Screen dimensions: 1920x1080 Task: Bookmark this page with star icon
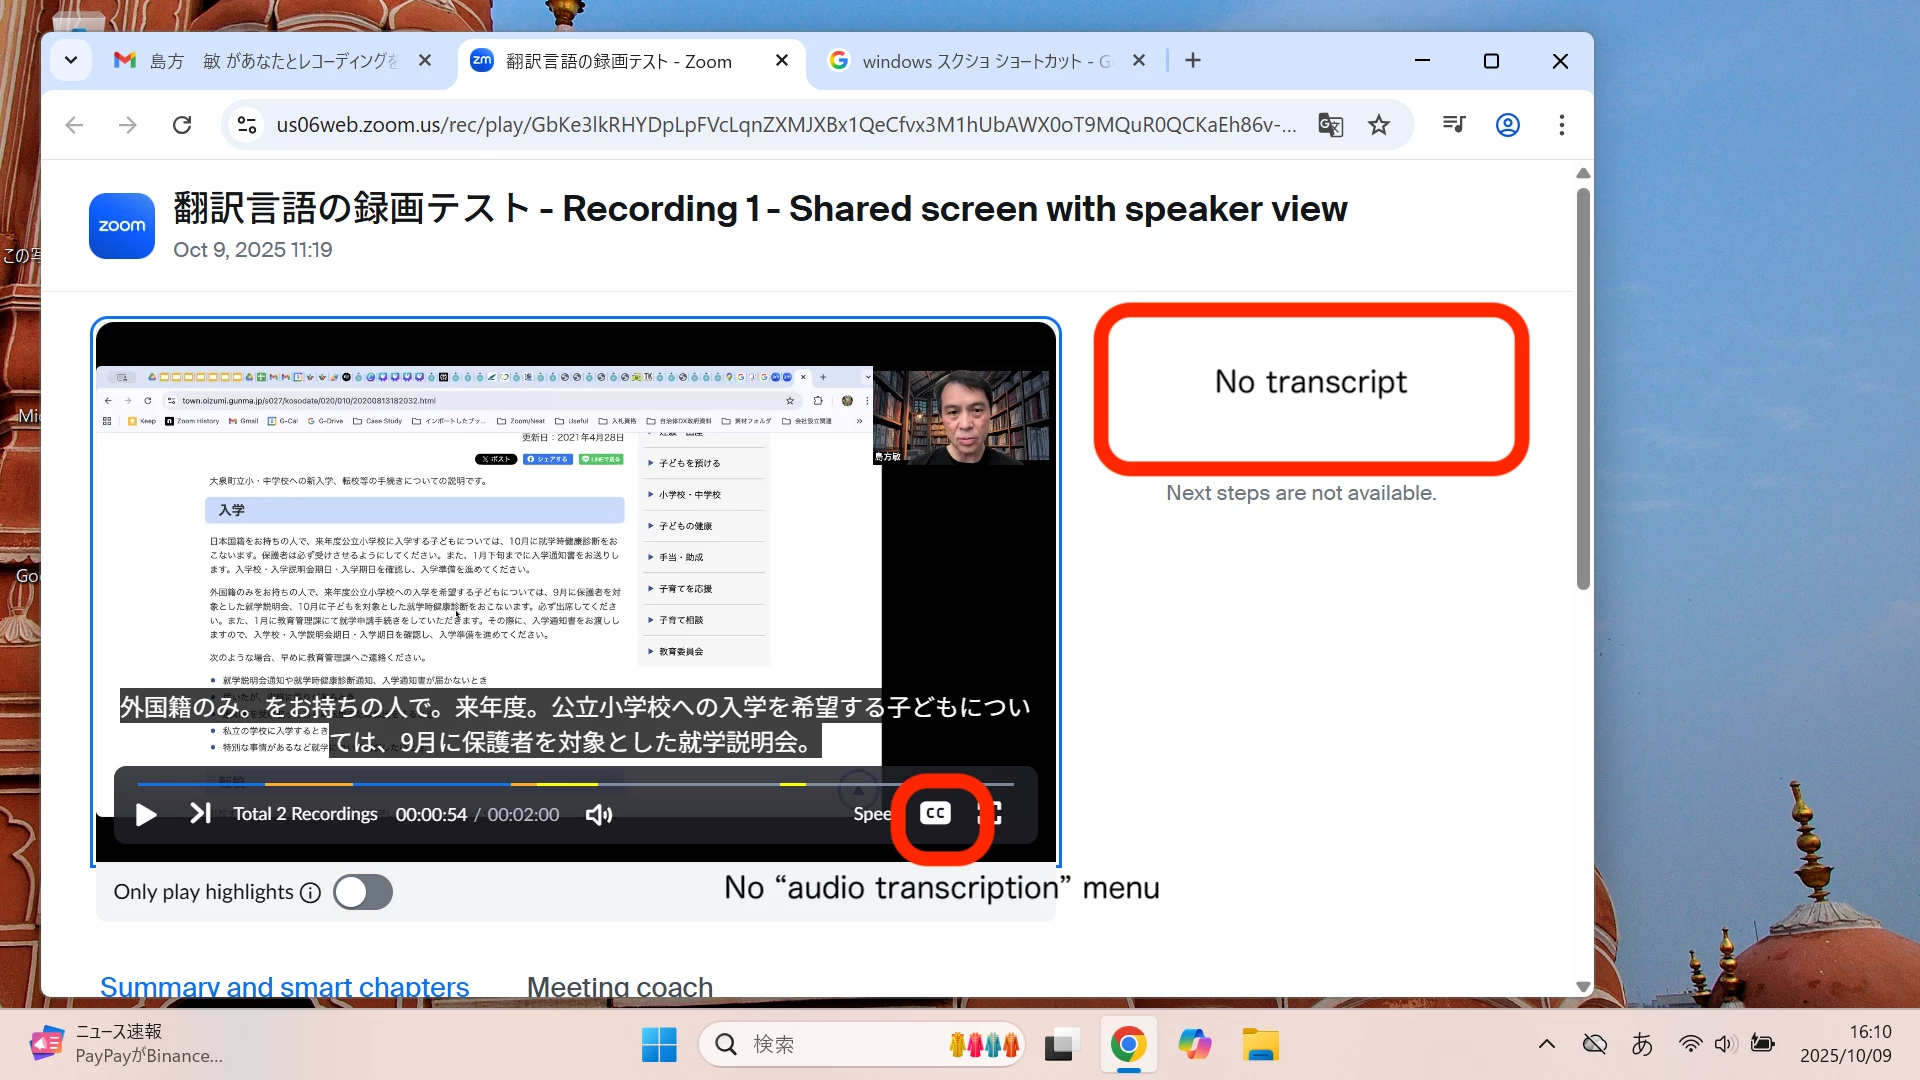1379,125
